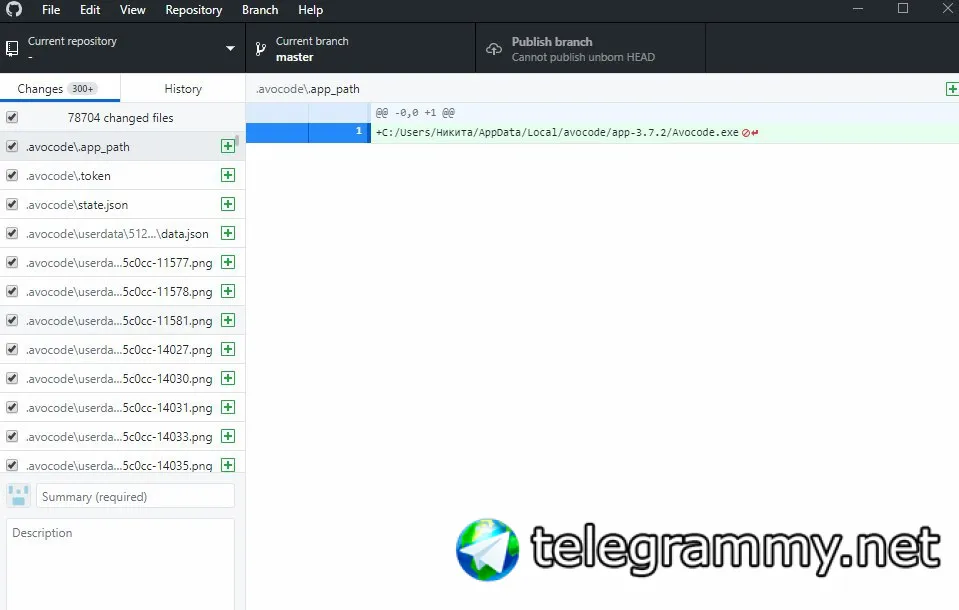Click the Summary (required) input field
Image resolution: width=959 pixels, height=610 pixels.
[x=135, y=496]
